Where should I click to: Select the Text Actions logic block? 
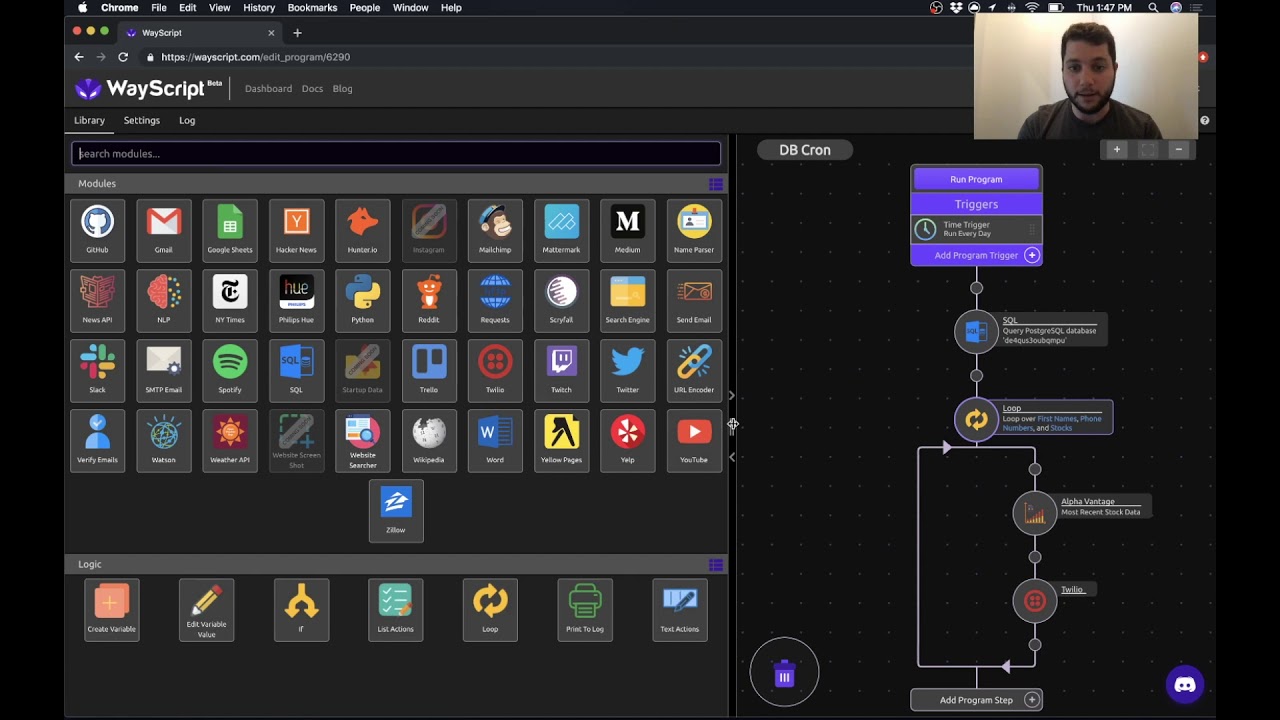680,609
